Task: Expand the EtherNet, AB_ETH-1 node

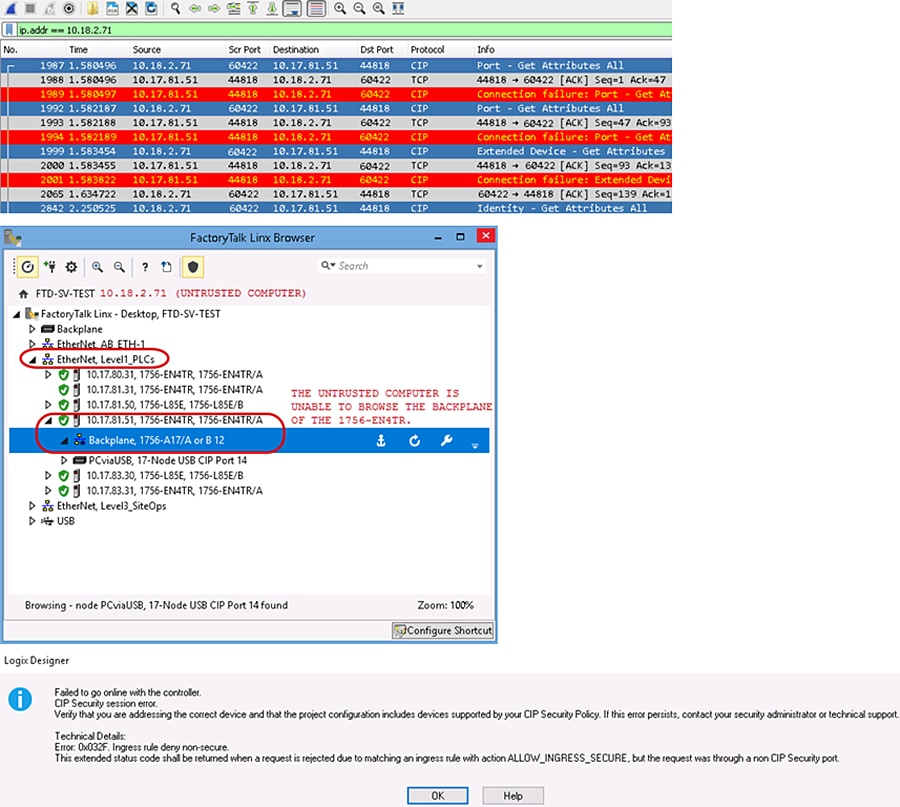Action: tap(33, 344)
